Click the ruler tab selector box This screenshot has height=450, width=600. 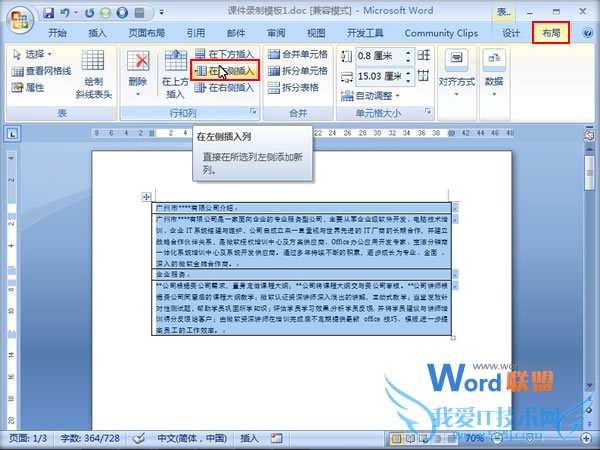tap(12, 134)
